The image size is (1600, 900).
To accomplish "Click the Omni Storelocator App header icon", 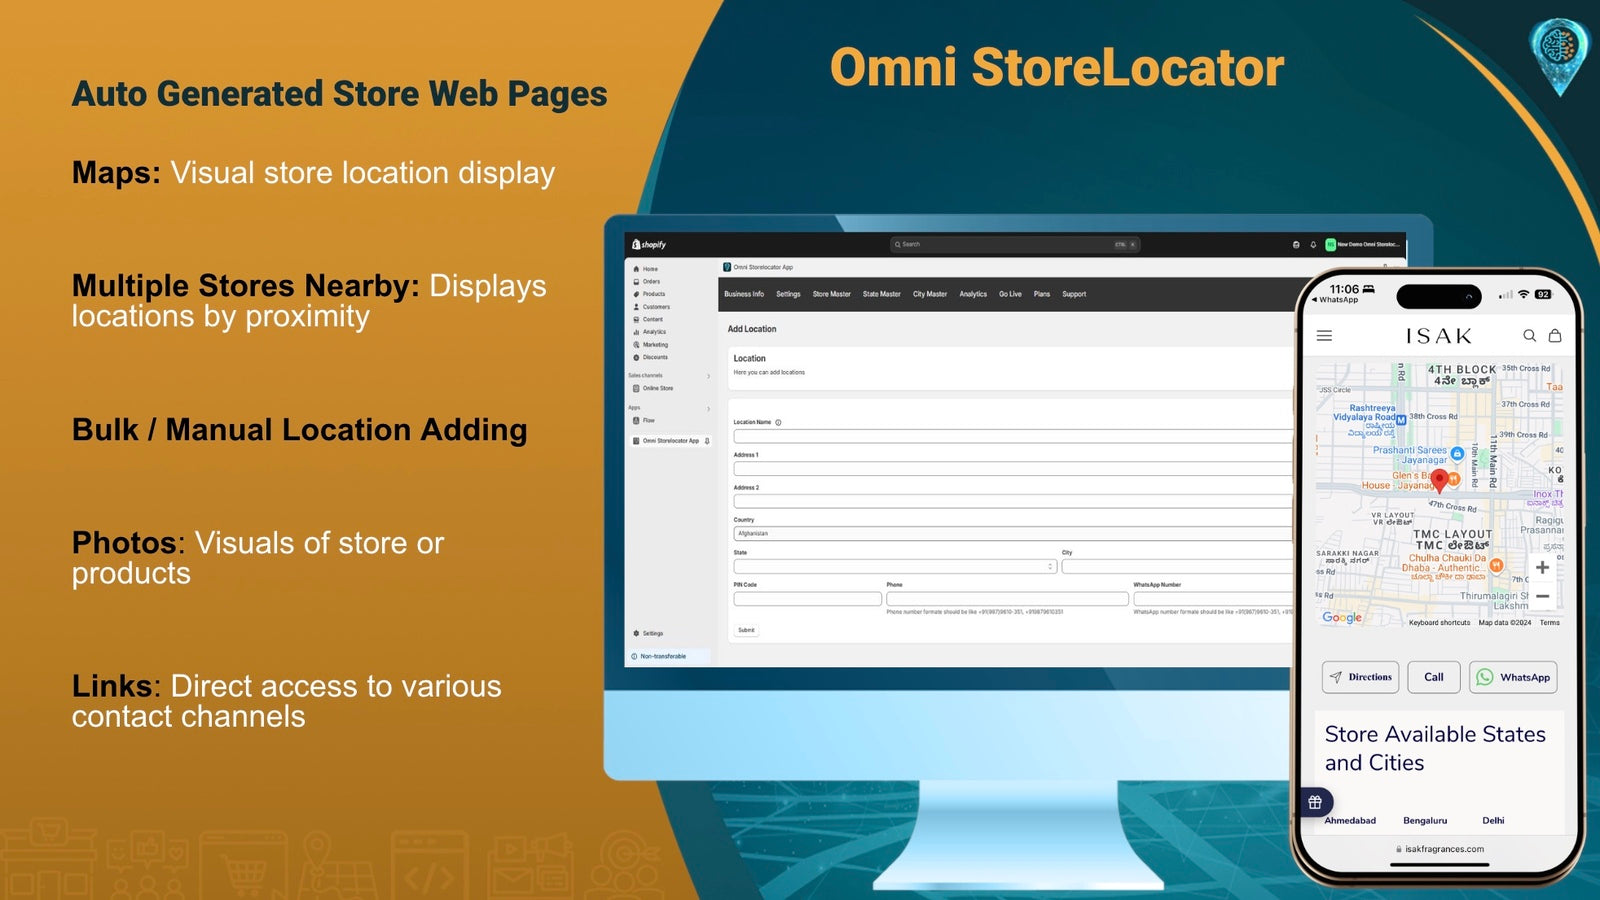I will click(x=727, y=267).
